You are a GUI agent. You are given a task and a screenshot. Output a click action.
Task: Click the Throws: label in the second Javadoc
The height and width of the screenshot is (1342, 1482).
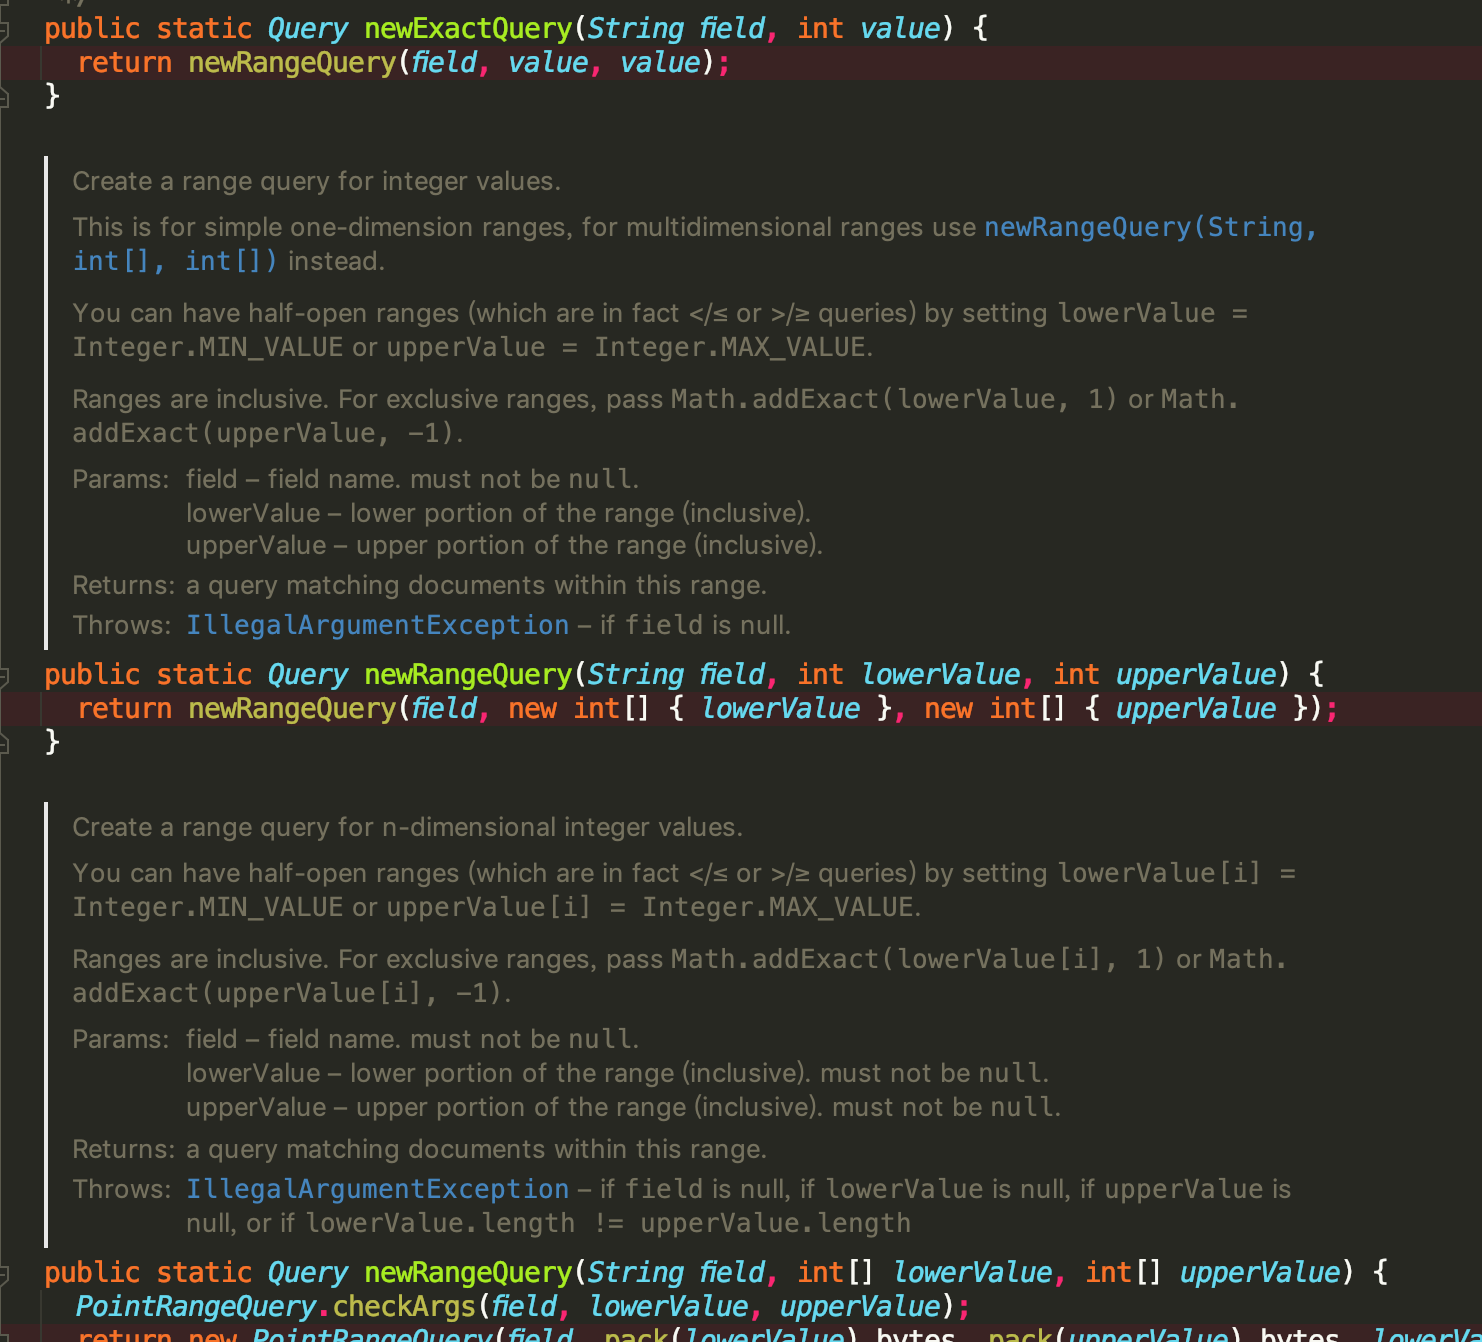[120, 1188]
